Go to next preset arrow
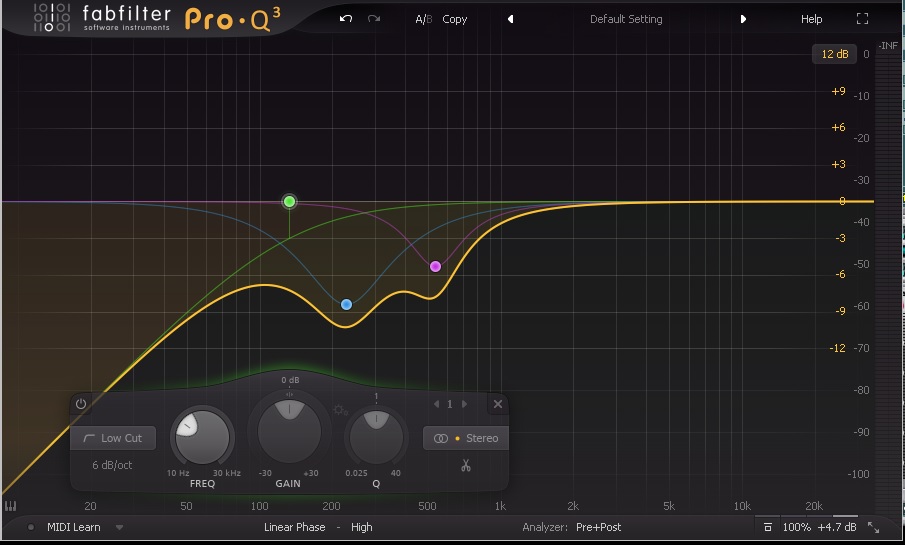This screenshot has width=905, height=545. (743, 19)
